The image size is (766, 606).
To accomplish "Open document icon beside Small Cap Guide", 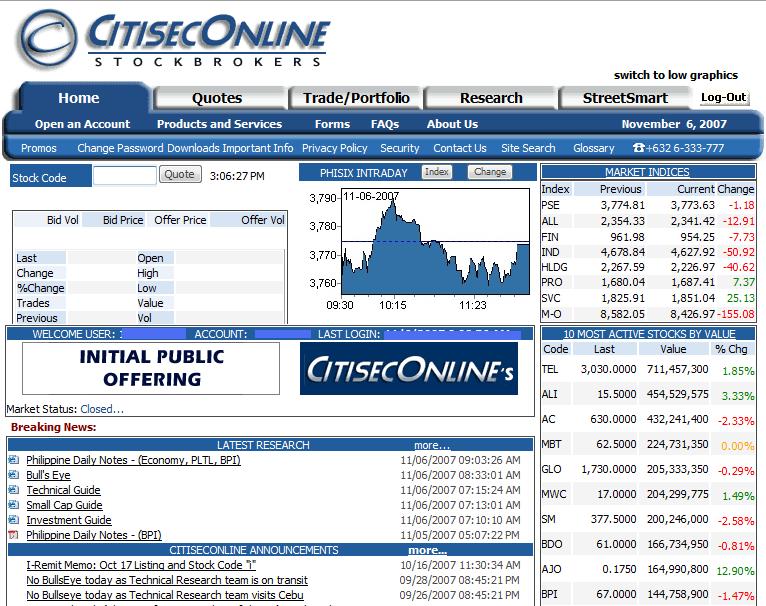I will [x=14, y=505].
